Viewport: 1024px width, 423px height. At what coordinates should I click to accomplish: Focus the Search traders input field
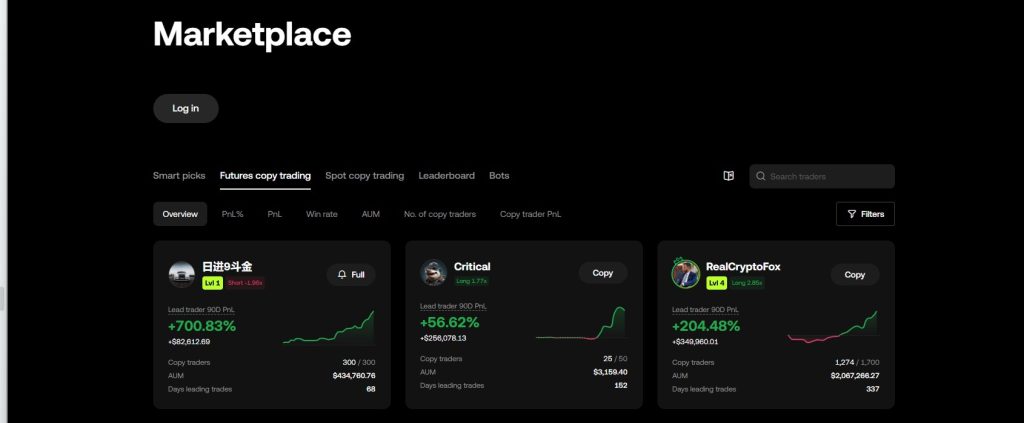[822, 176]
